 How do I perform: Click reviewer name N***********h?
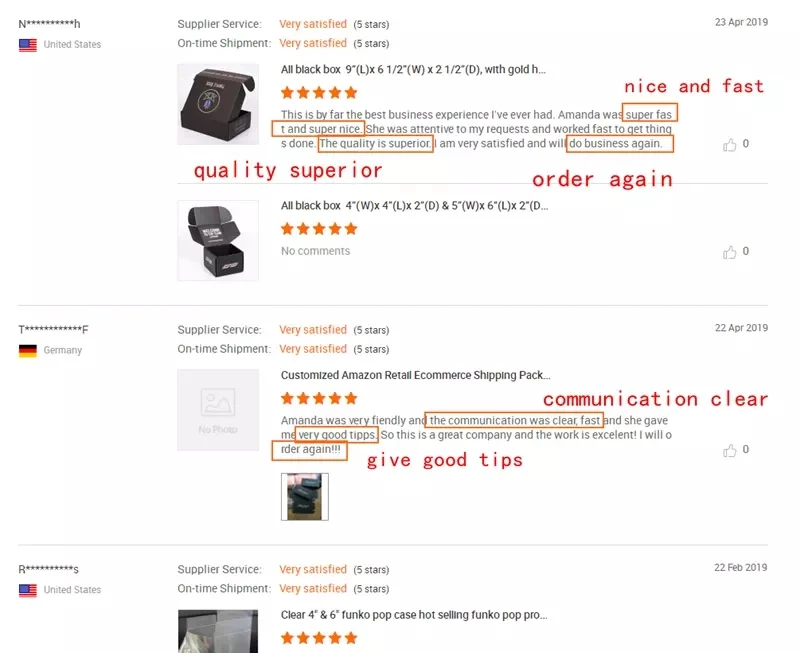pyautogui.click(x=49, y=24)
